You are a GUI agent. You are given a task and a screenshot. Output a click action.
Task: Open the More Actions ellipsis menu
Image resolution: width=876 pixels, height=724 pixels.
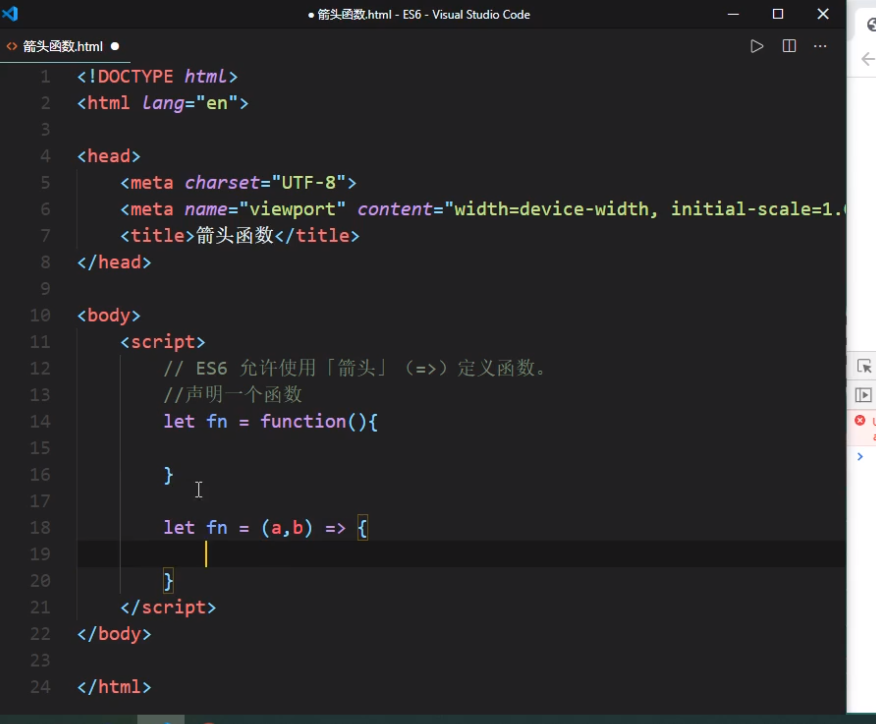(820, 46)
